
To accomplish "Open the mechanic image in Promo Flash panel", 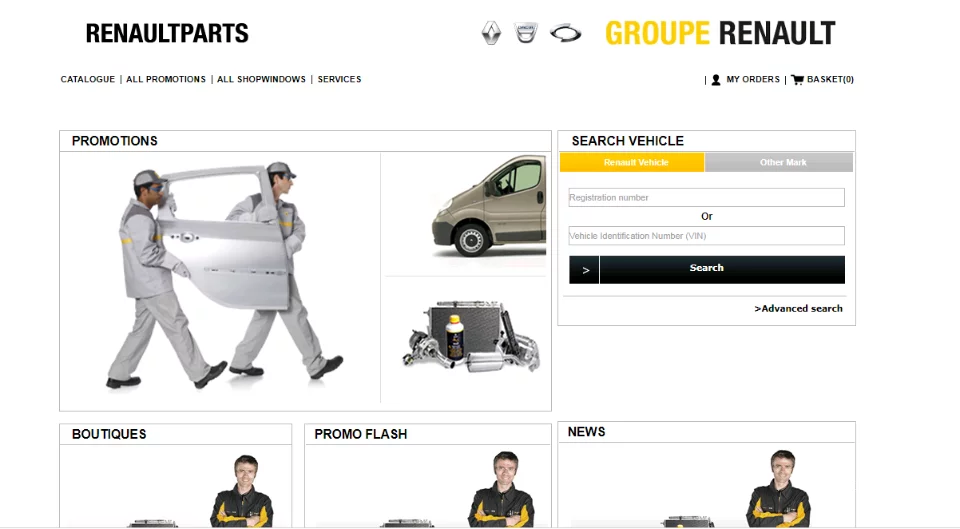I will (501, 489).
